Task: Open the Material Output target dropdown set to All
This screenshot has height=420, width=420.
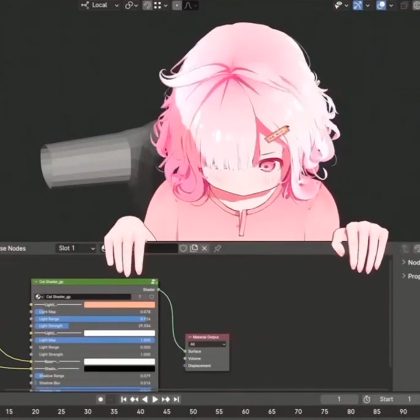Action: (208, 344)
